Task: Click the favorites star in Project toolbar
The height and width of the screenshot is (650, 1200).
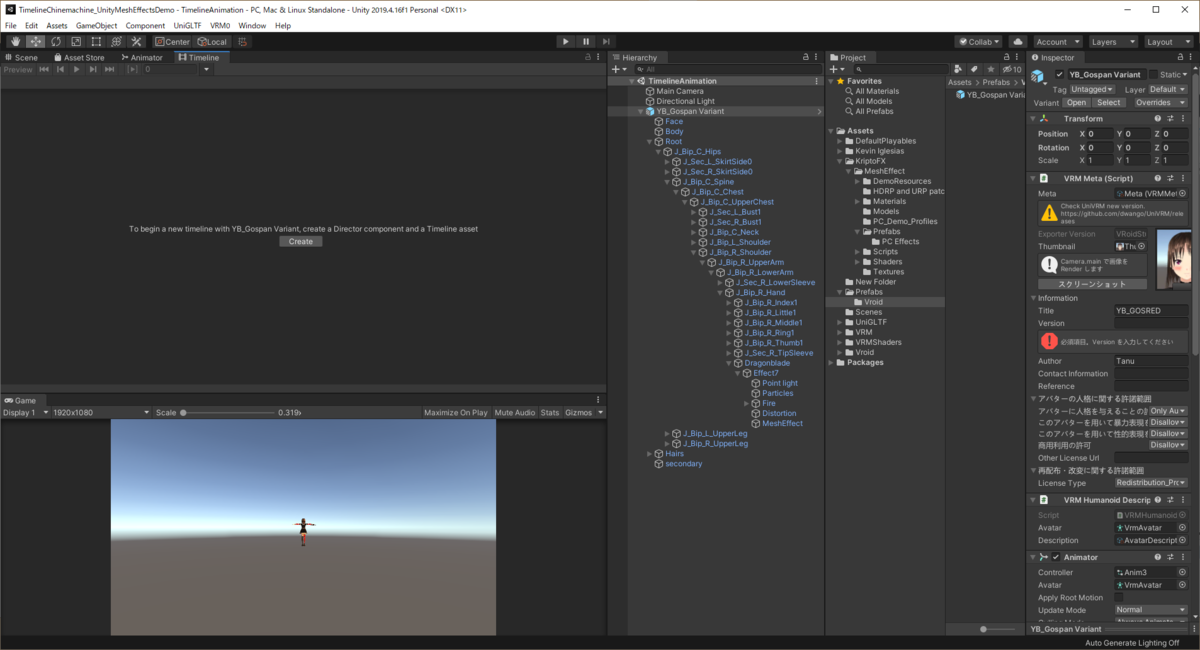Action: pos(990,69)
